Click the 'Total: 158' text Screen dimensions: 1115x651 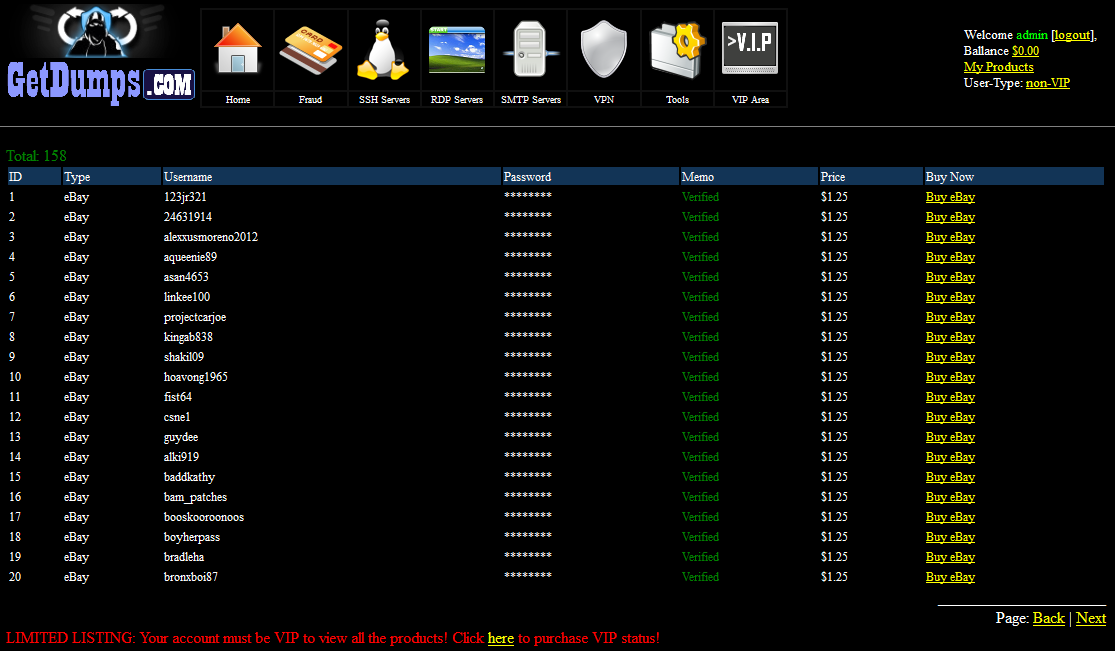tap(36, 156)
